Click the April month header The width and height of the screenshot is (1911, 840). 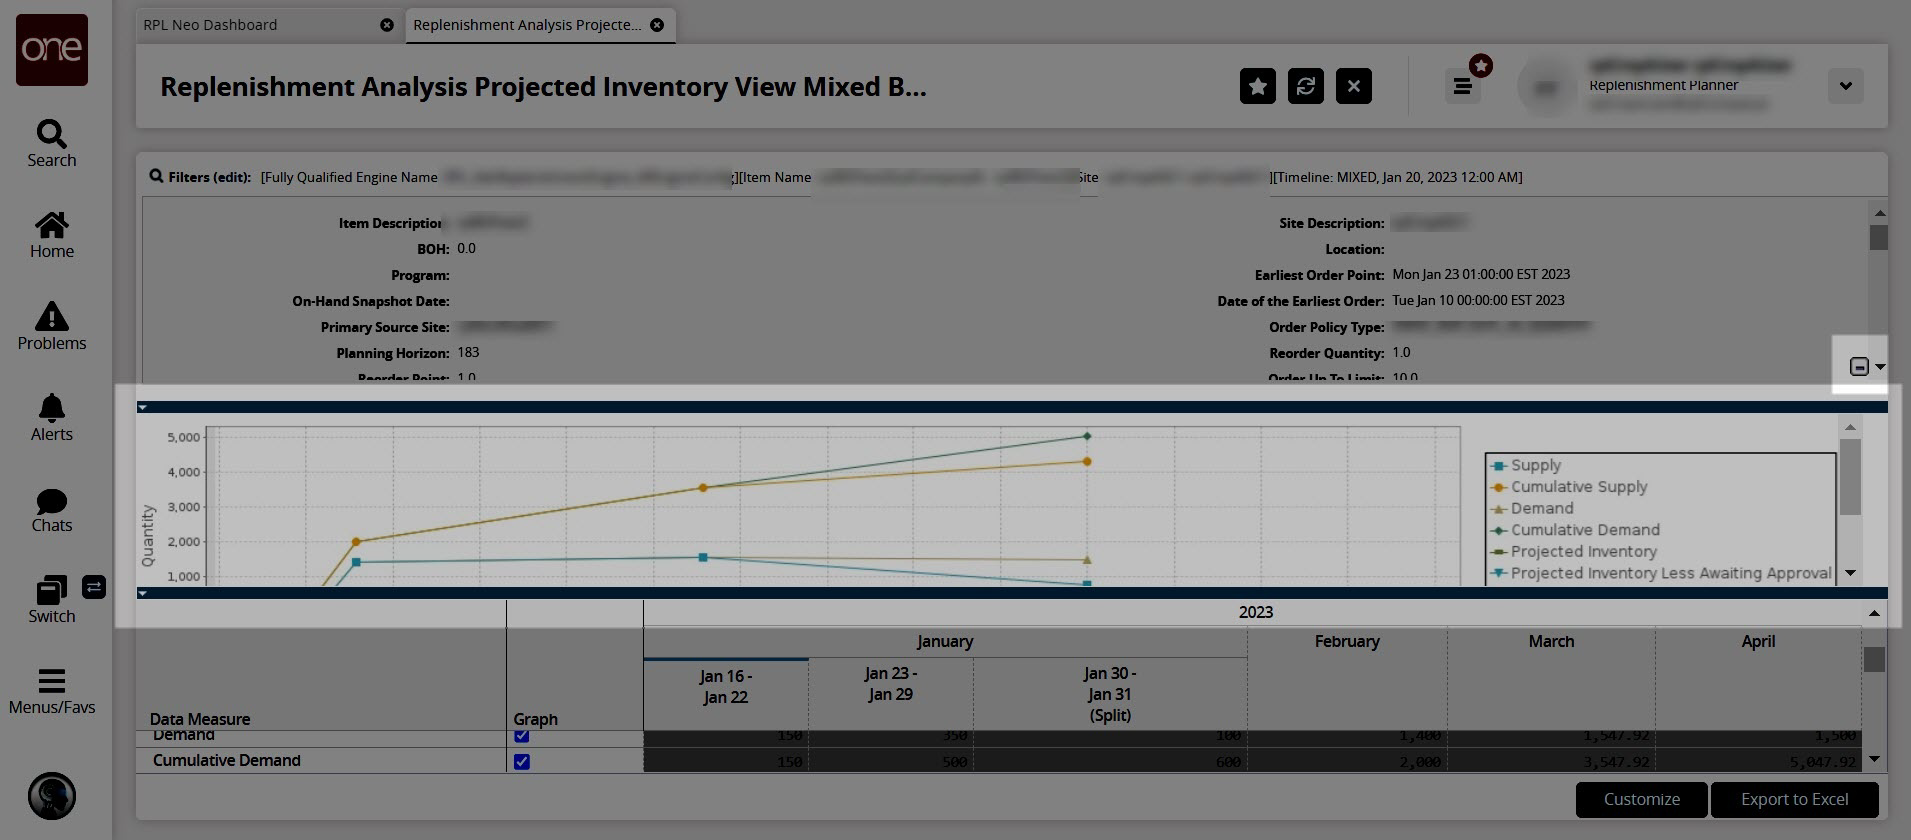coord(1758,642)
